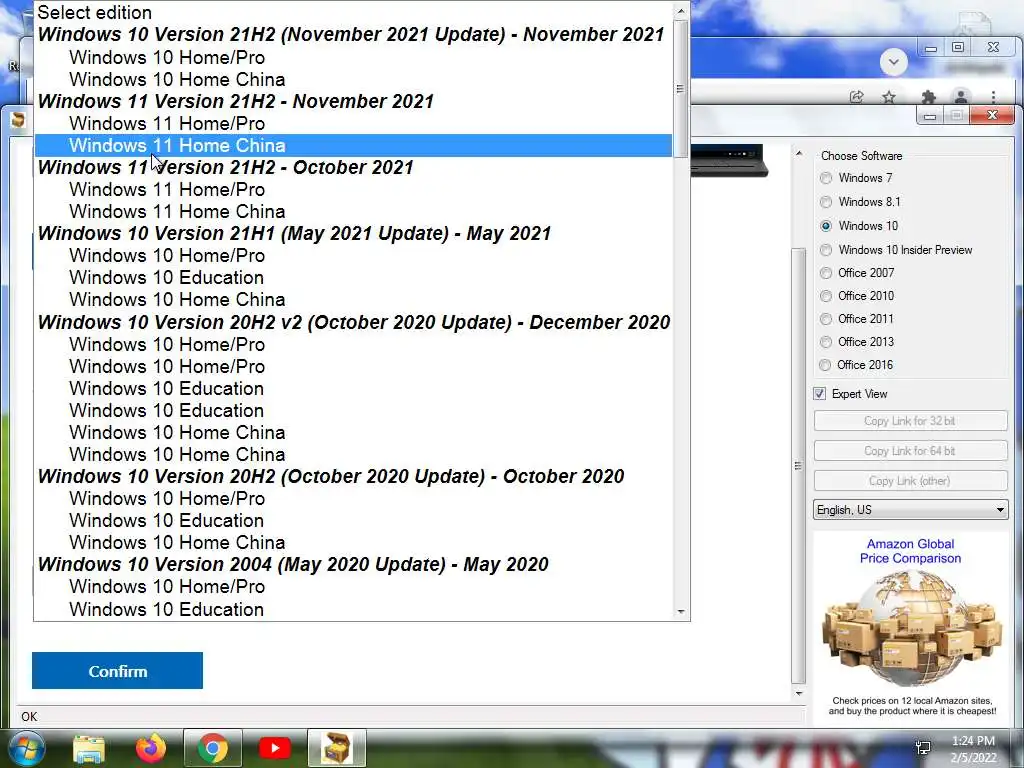Click the round chevron-down button in Chrome
The image size is (1024, 768).
tap(894, 63)
